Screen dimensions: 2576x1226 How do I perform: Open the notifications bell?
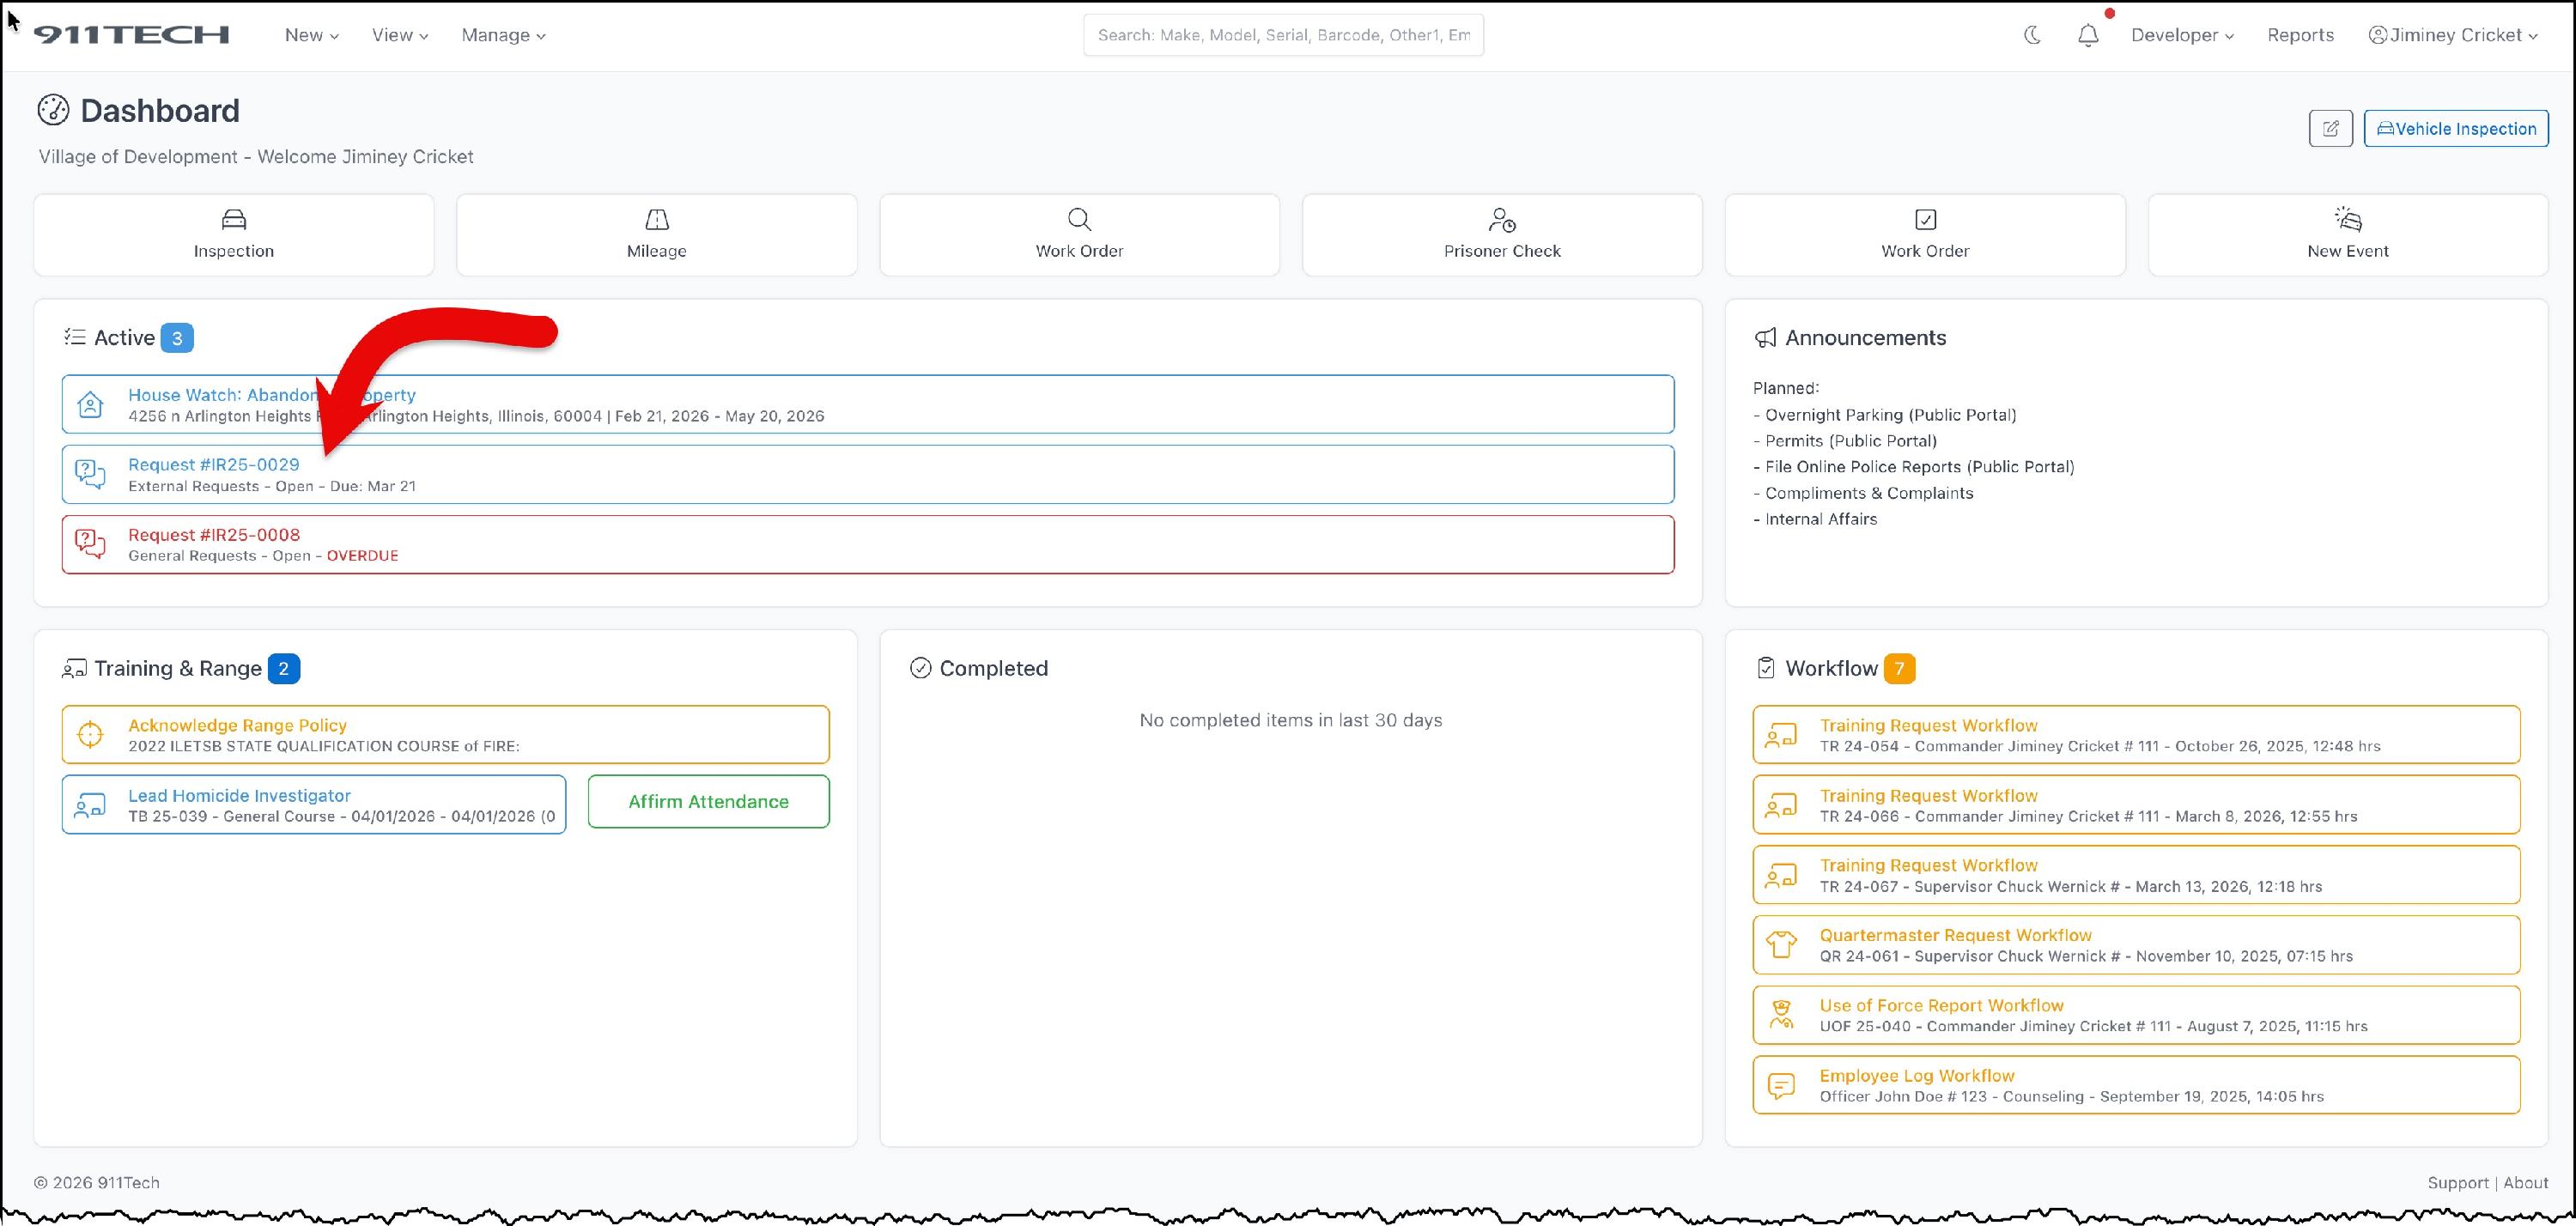(x=2088, y=36)
